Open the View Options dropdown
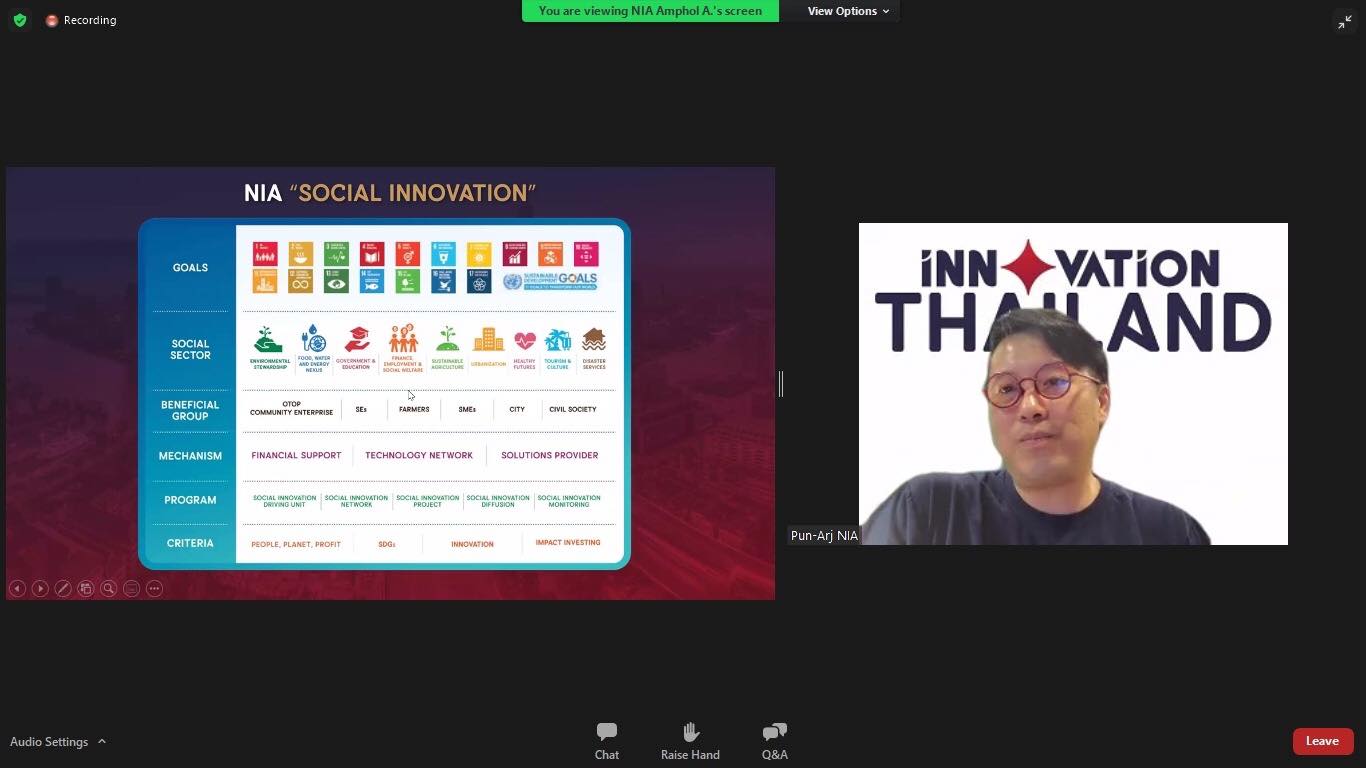Image resolution: width=1366 pixels, height=768 pixels. (848, 11)
